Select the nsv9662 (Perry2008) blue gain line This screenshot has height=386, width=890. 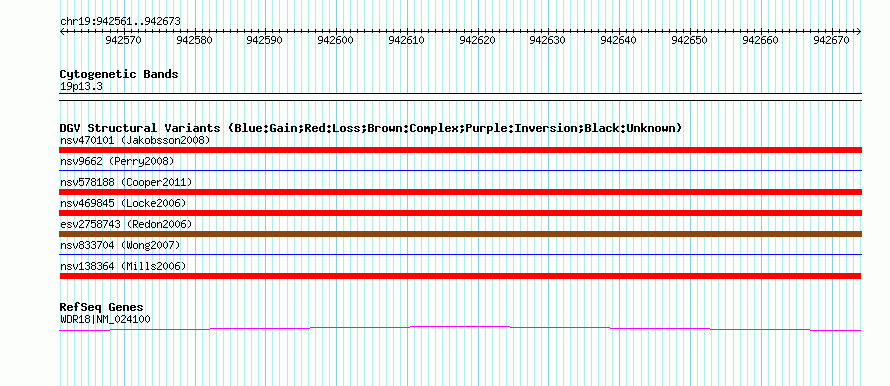(x=460, y=170)
